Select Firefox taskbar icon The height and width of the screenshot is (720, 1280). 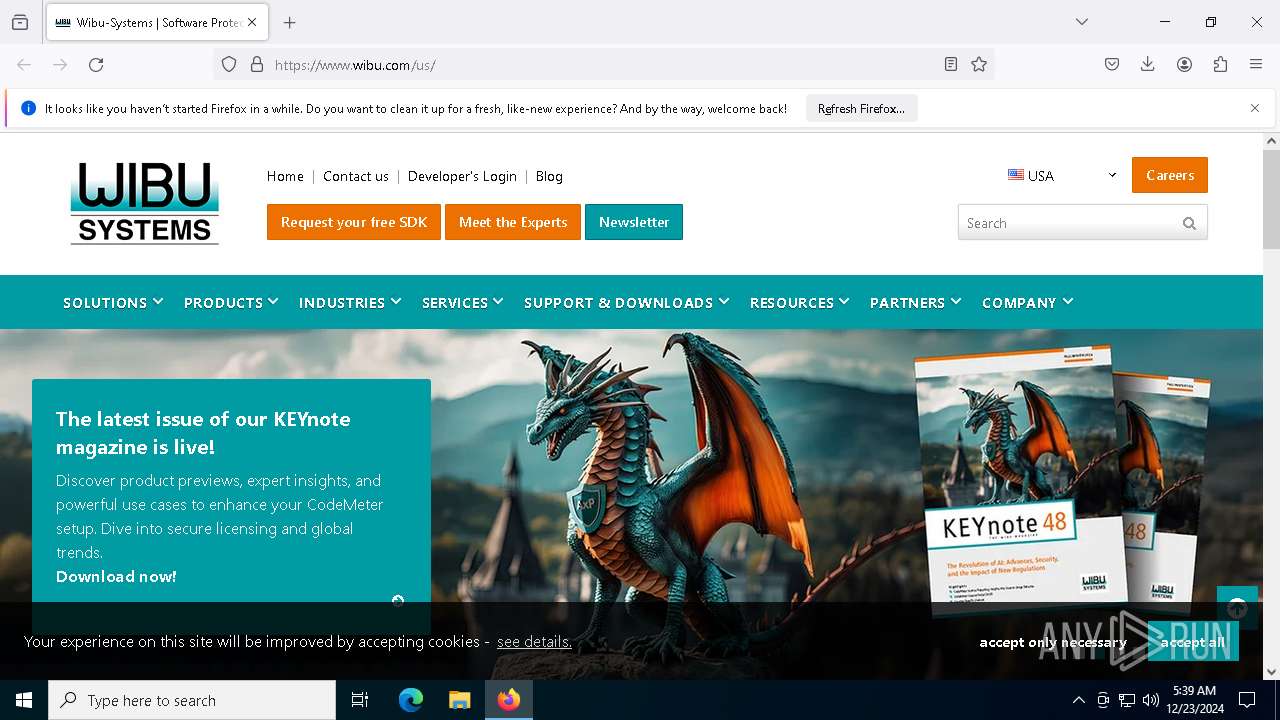tap(509, 700)
